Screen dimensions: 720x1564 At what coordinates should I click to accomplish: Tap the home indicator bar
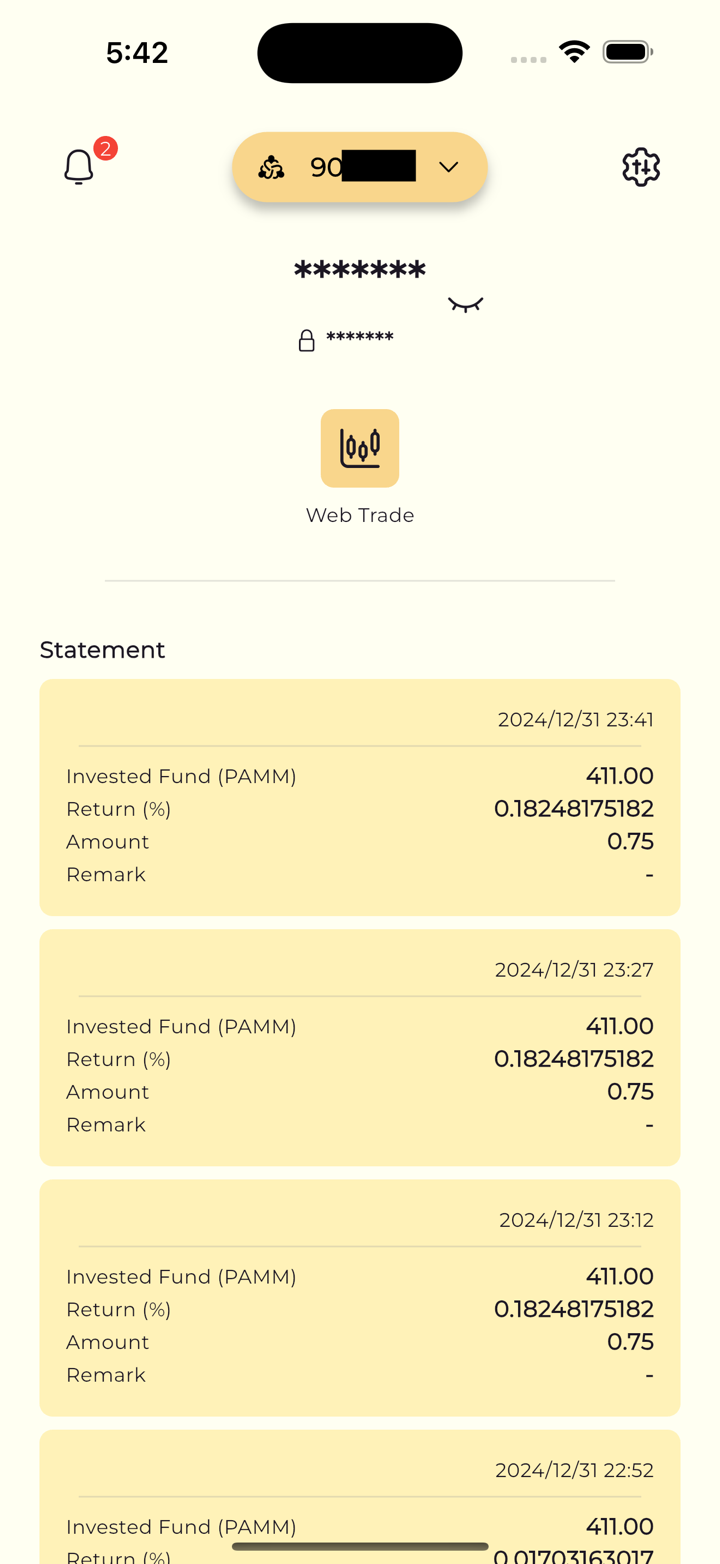coord(360,1547)
